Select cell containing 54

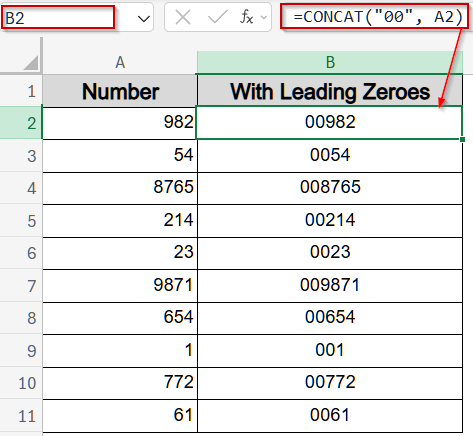tap(120, 156)
